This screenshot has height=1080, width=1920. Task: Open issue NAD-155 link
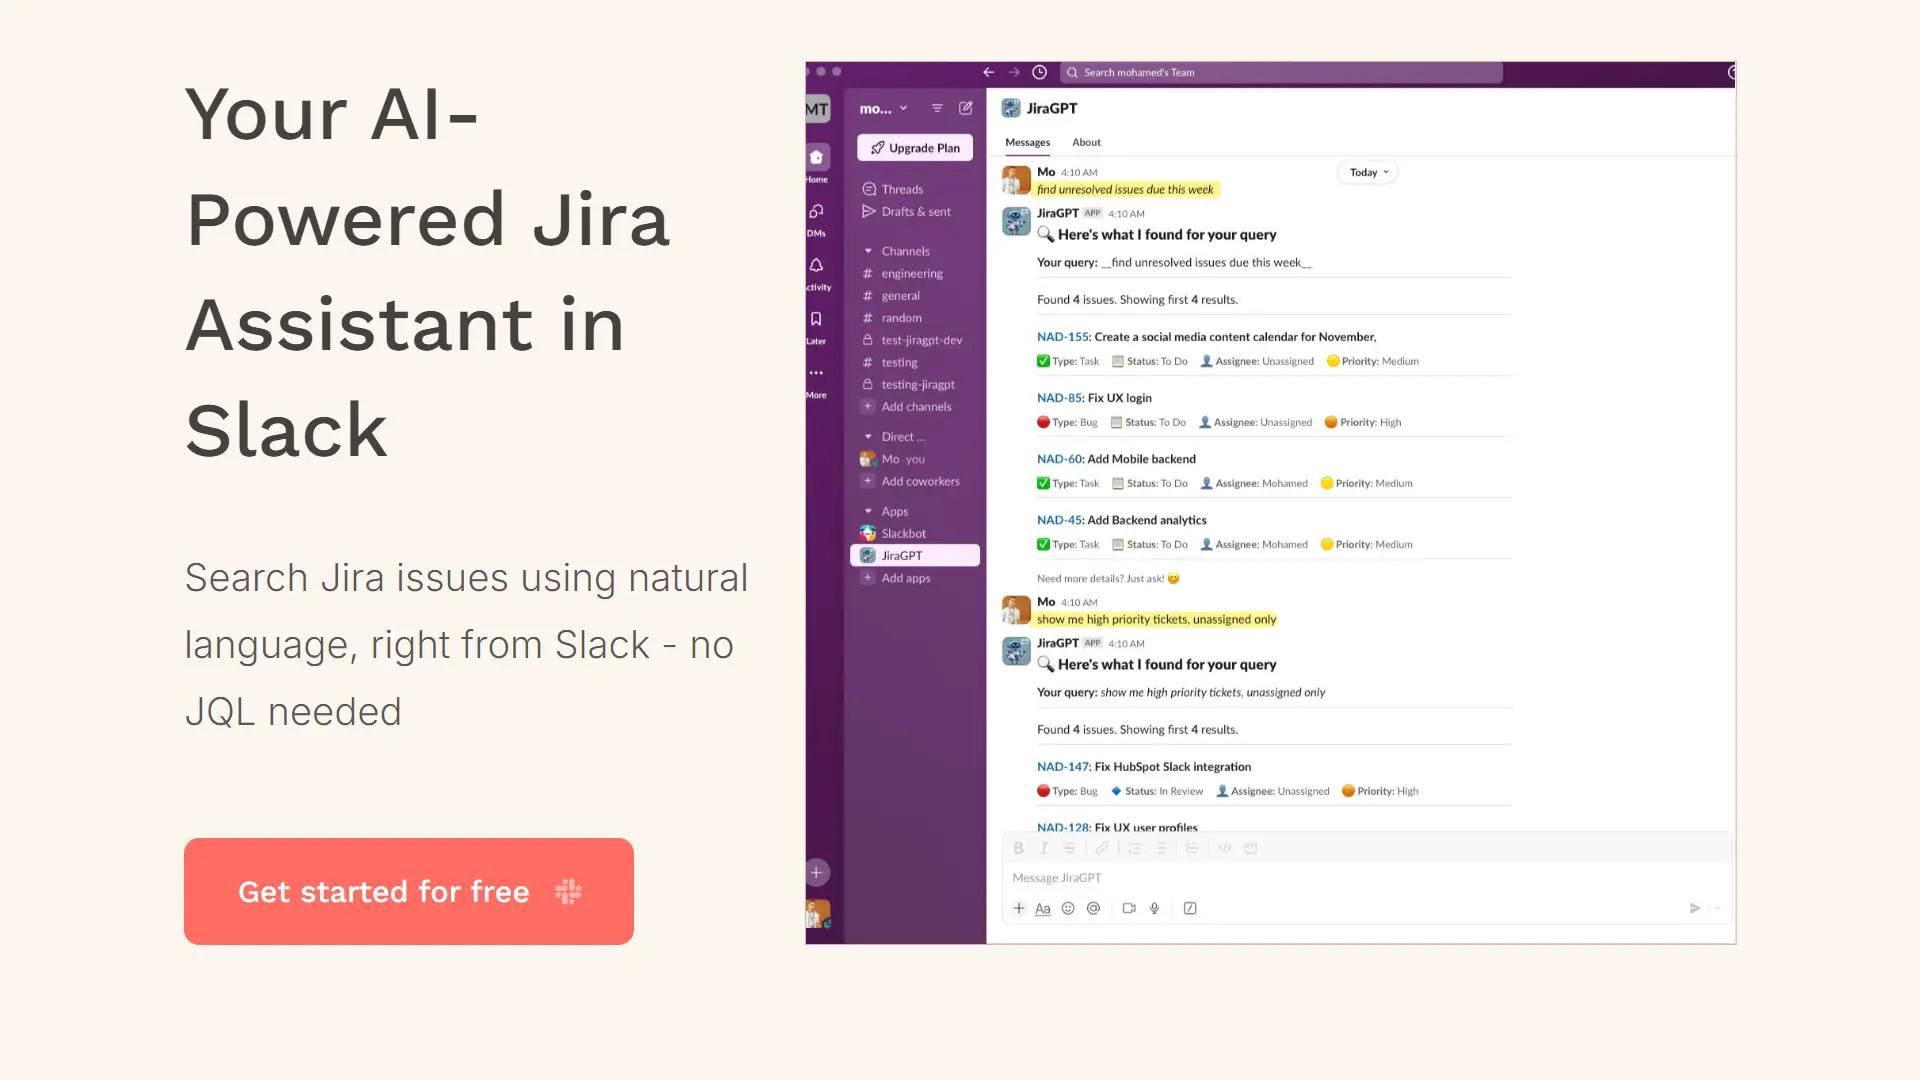tap(1062, 337)
